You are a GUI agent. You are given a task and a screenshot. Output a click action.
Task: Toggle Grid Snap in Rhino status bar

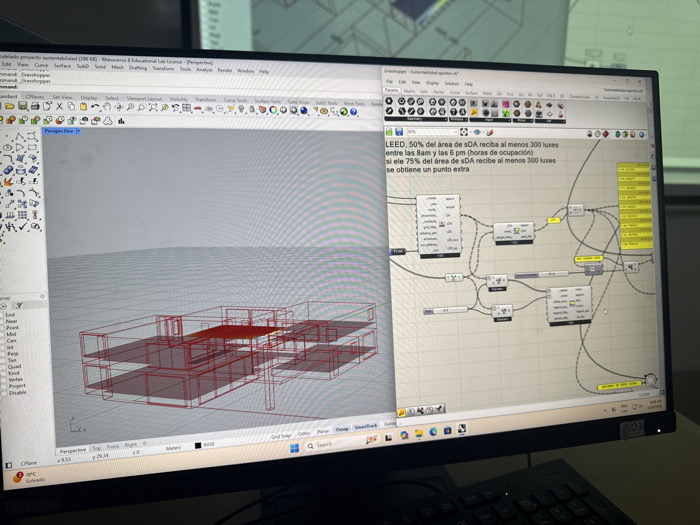pyautogui.click(x=281, y=436)
